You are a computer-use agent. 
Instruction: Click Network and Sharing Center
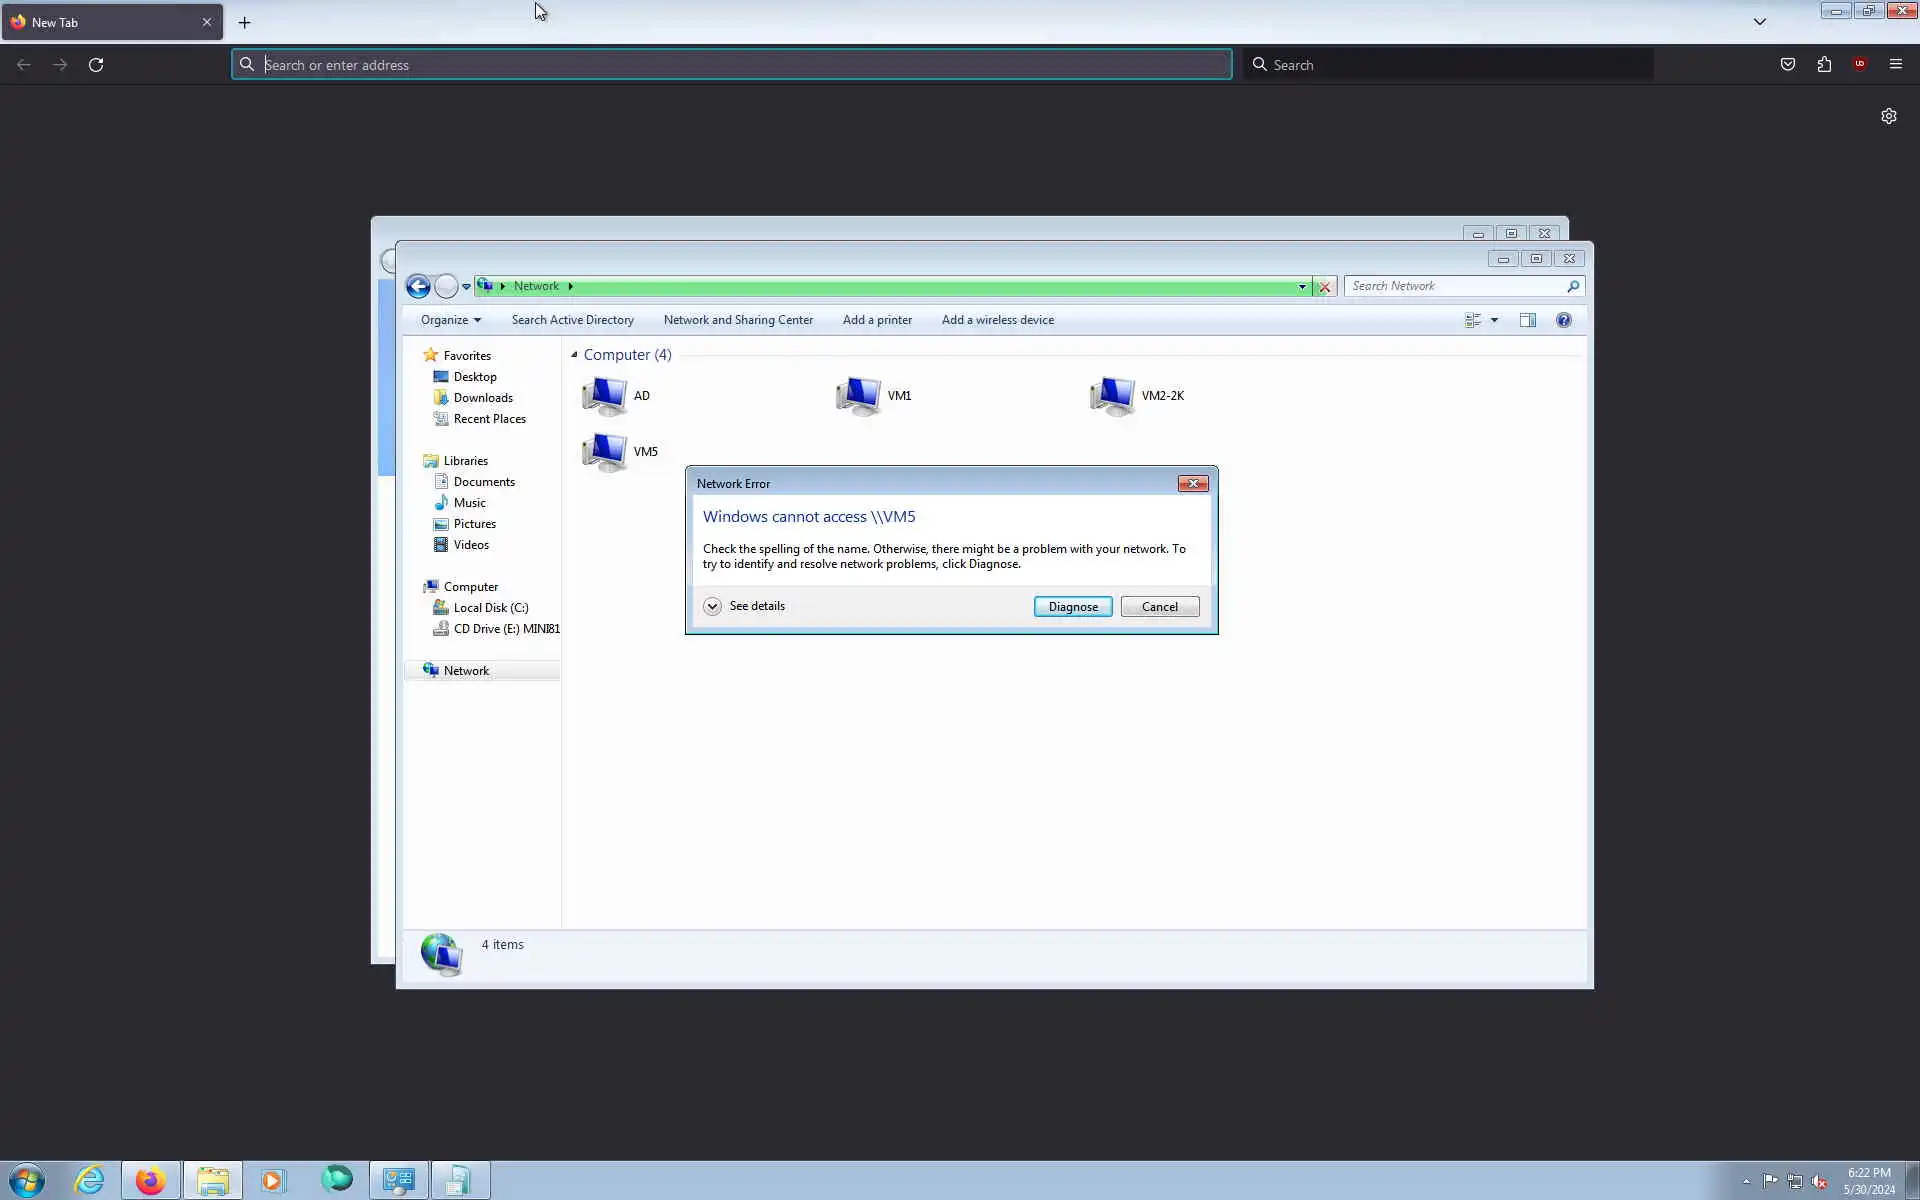[x=738, y=320]
